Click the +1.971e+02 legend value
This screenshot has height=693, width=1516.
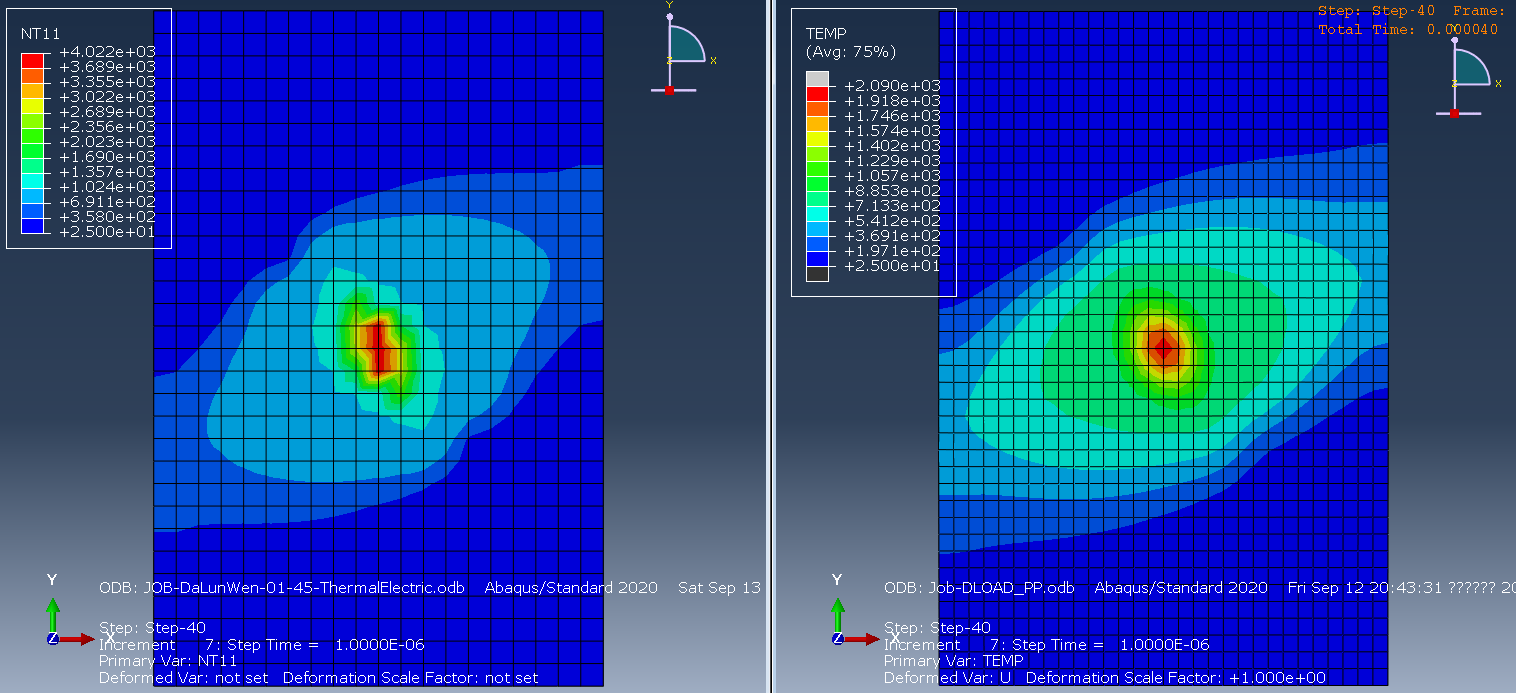pos(892,251)
